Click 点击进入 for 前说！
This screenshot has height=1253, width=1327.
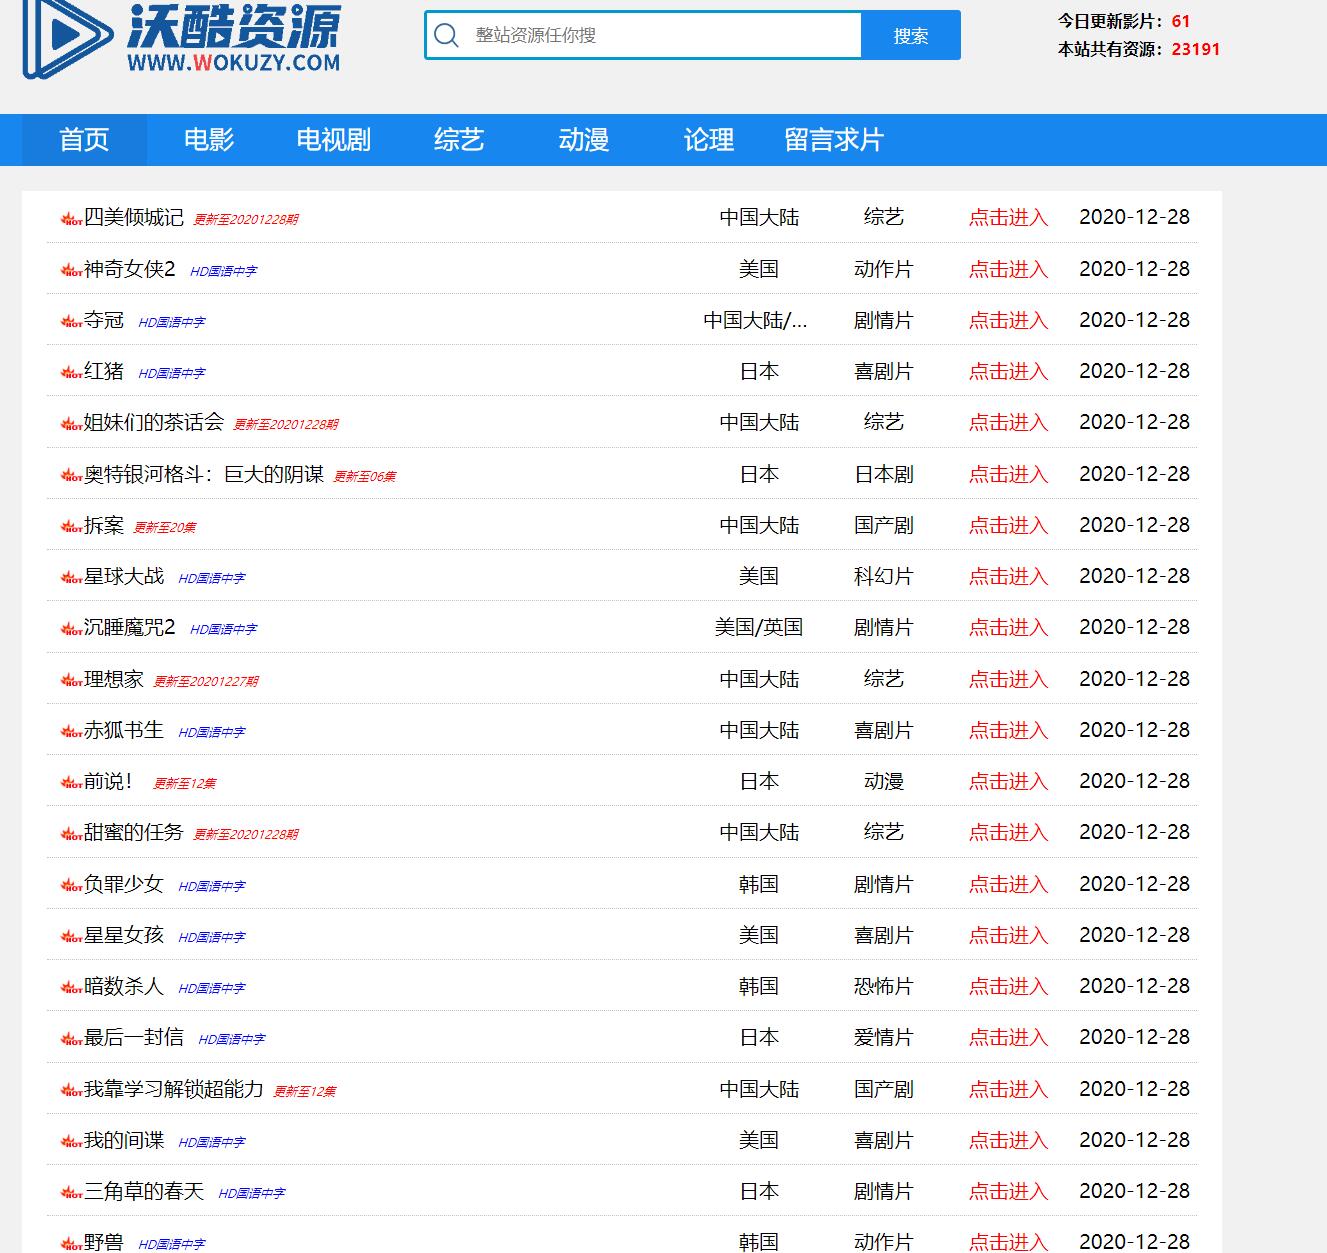pyautogui.click(x=1008, y=781)
